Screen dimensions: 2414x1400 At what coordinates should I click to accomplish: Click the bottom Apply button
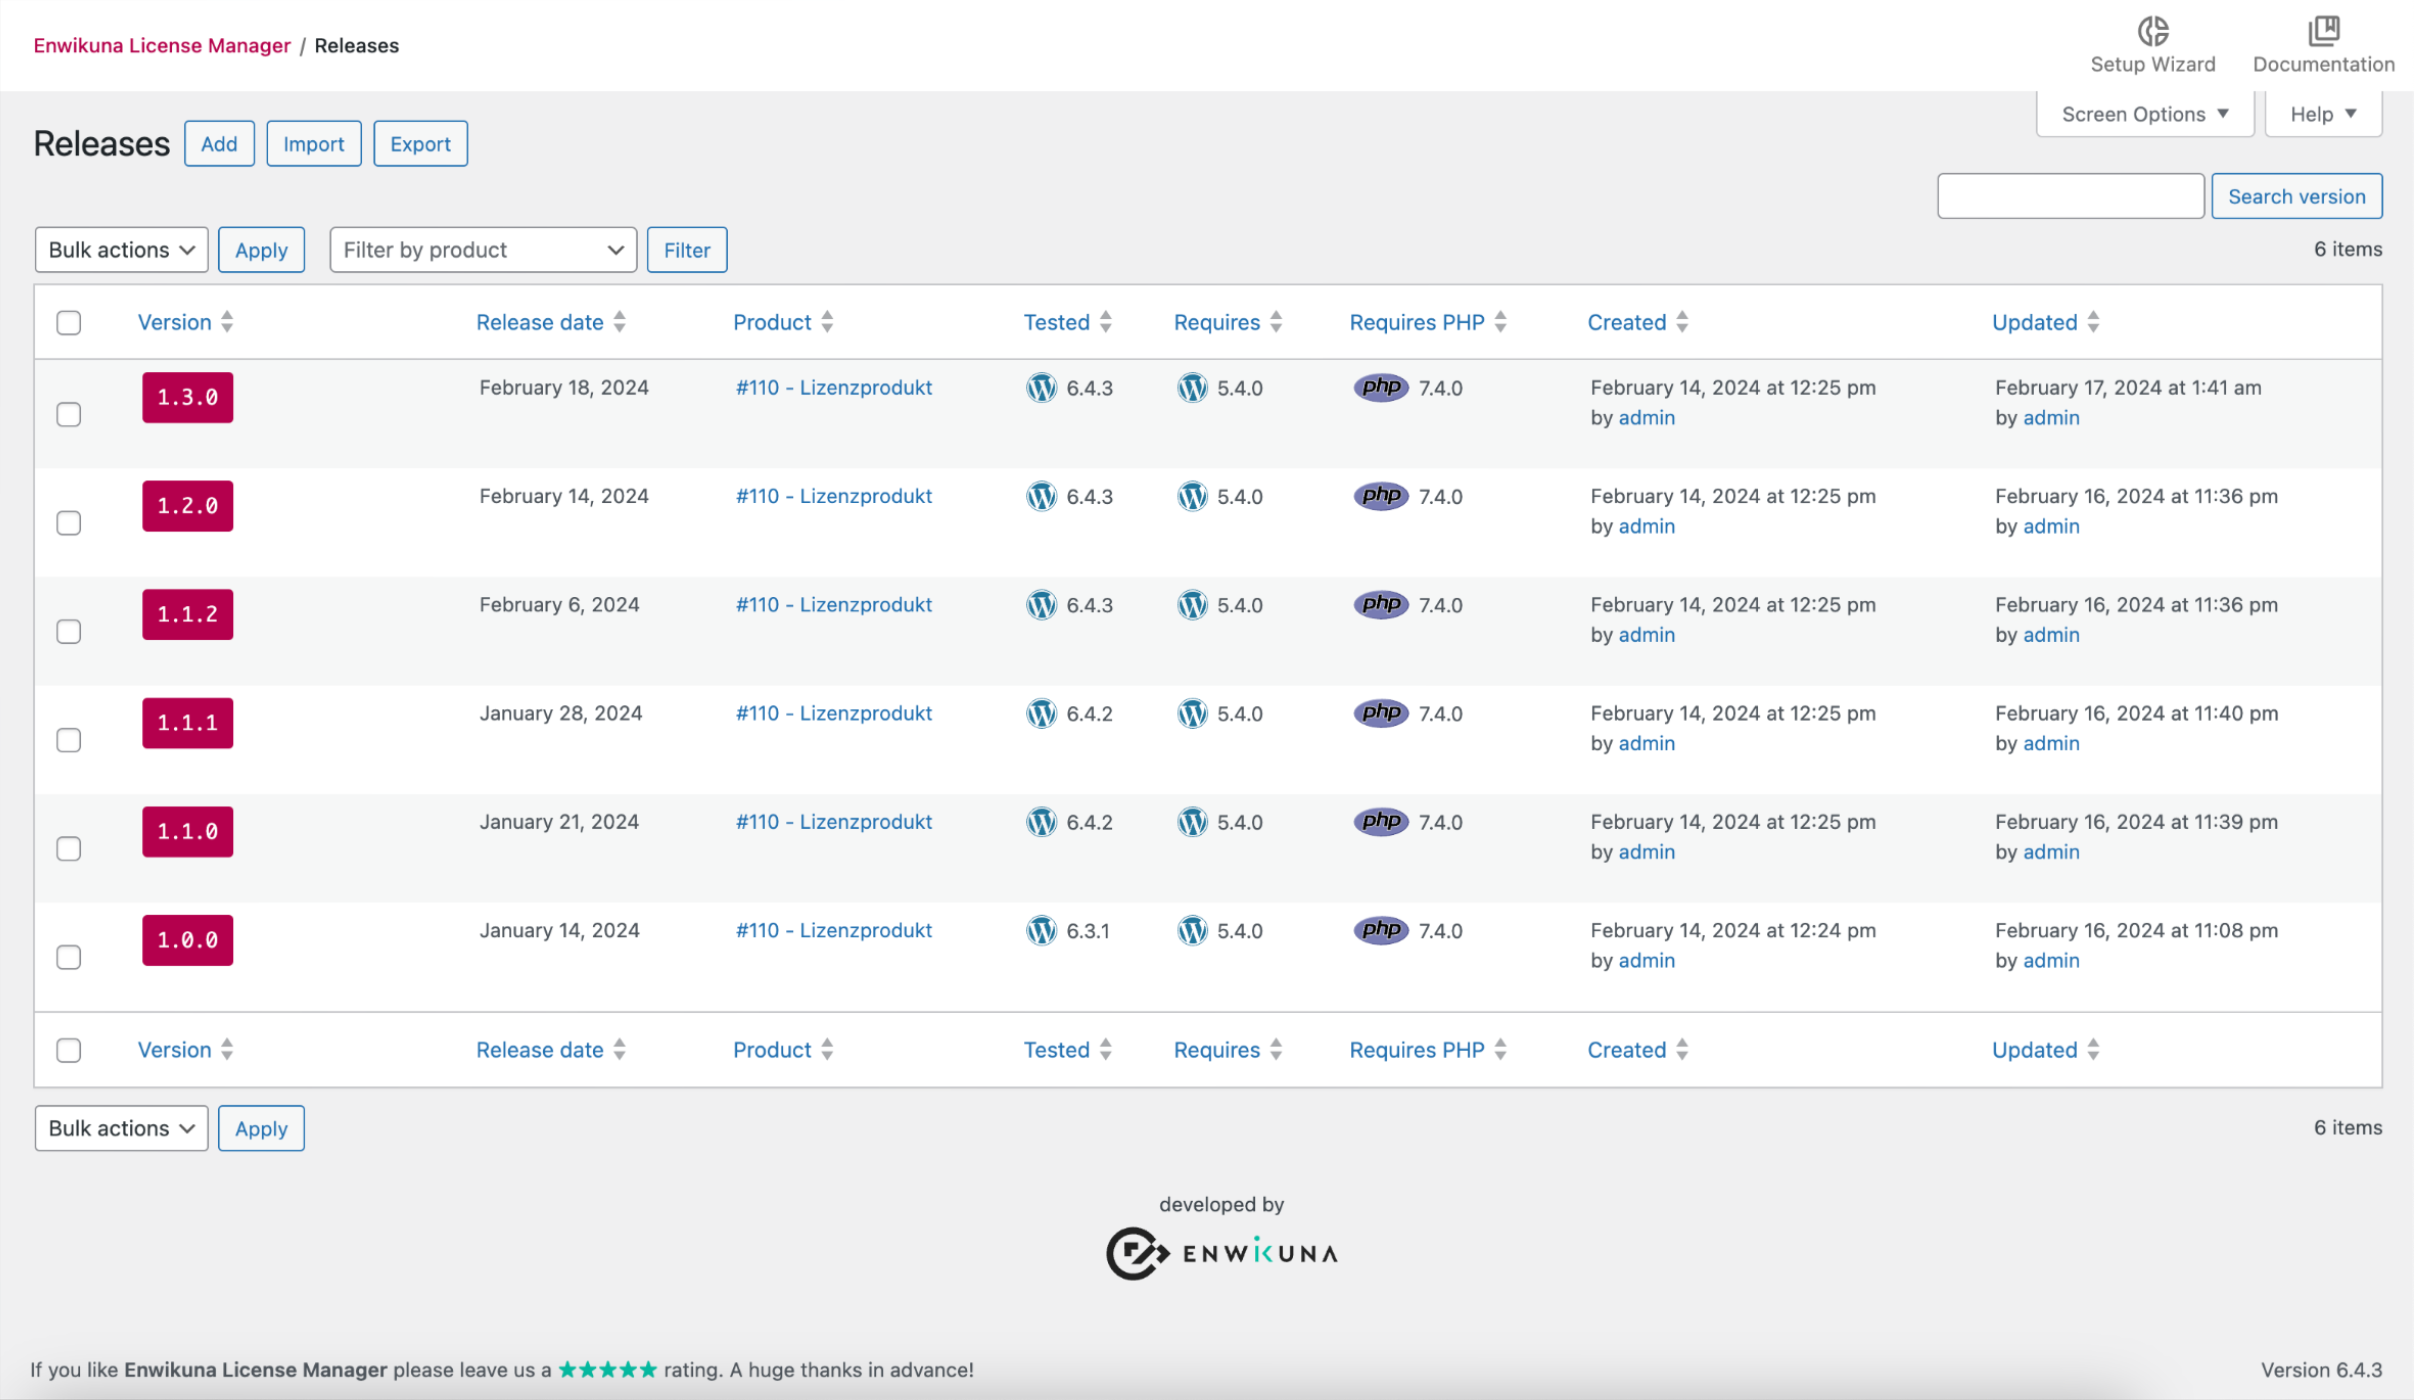pyautogui.click(x=261, y=1128)
